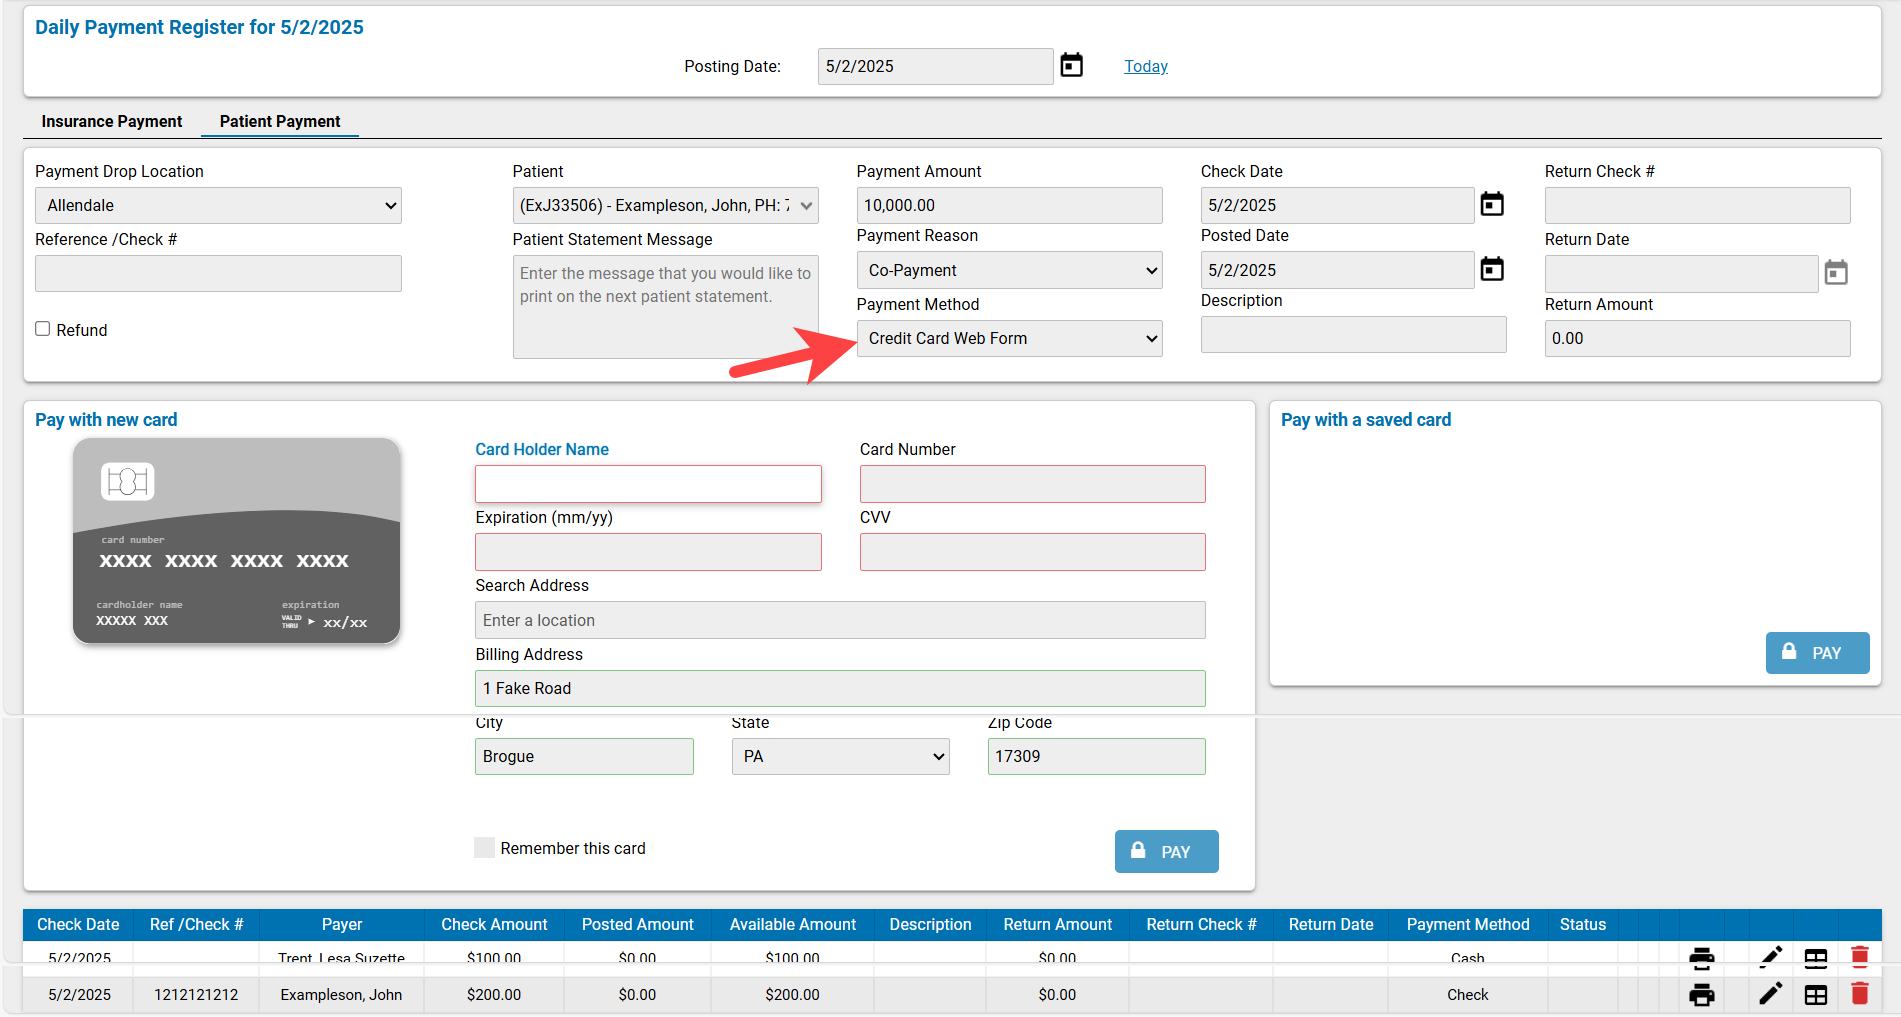Open the Payment Reason dropdown showing Co-Payment
Viewport: 1901px width, 1017px height.
(1009, 270)
